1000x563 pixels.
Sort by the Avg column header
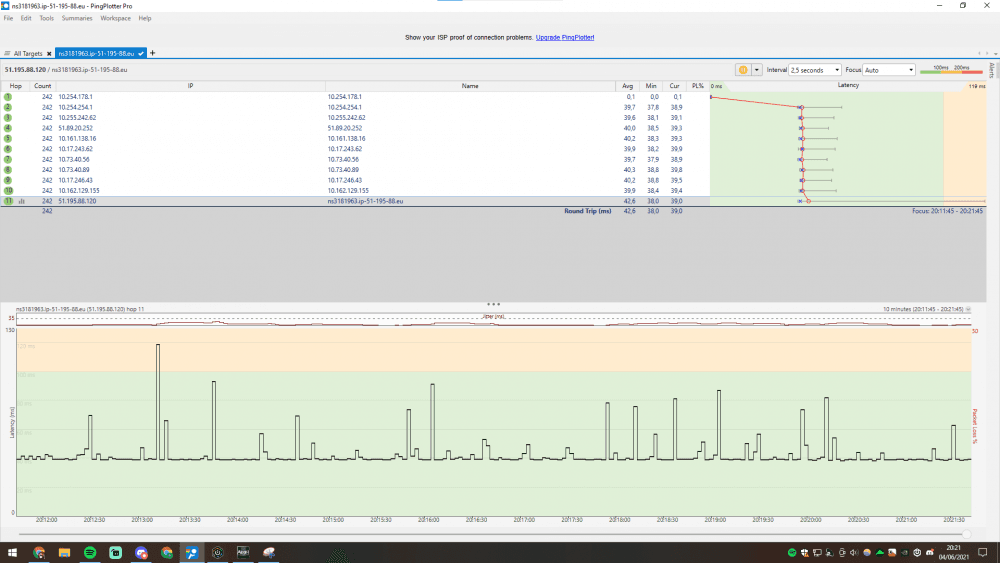[x=628, y=86]
